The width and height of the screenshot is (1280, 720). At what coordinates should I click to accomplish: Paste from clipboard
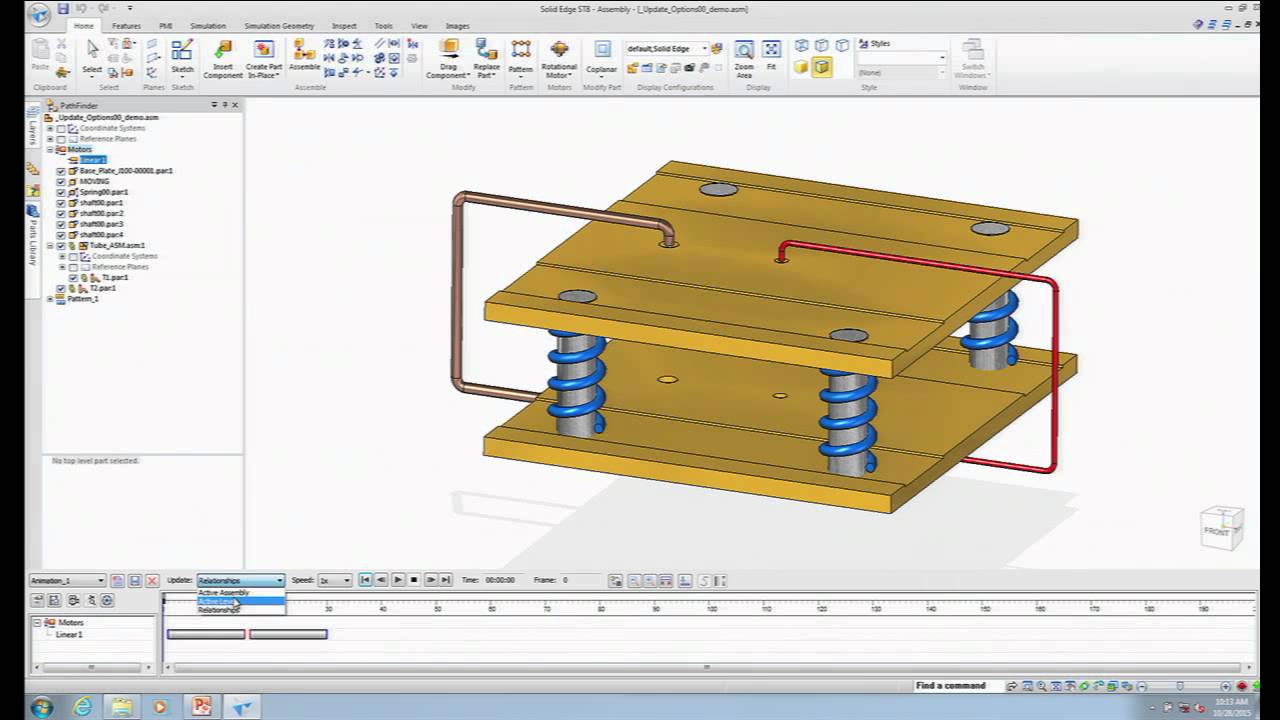40,56
